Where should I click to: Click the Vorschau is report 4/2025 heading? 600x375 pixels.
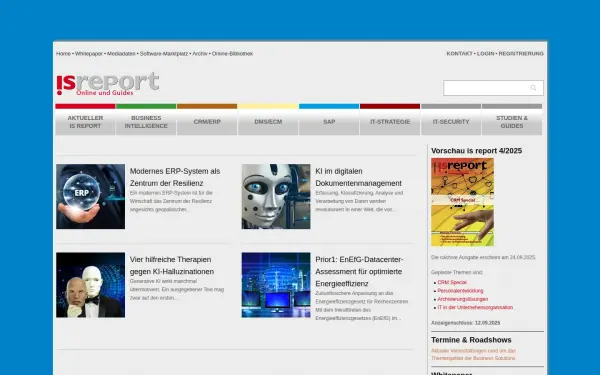coord(476,151)
